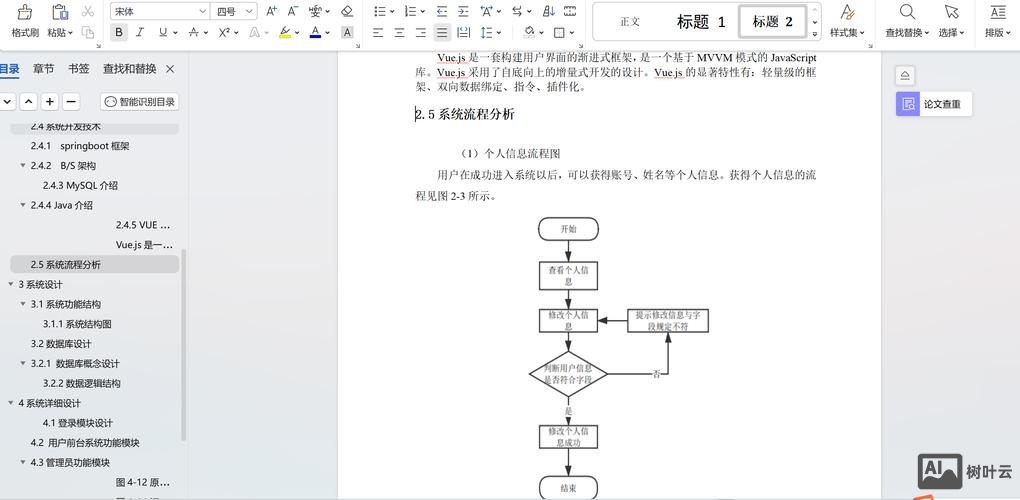Click the Copy icon beside 粘贴

pyautogui.click(x=88, y=33)
